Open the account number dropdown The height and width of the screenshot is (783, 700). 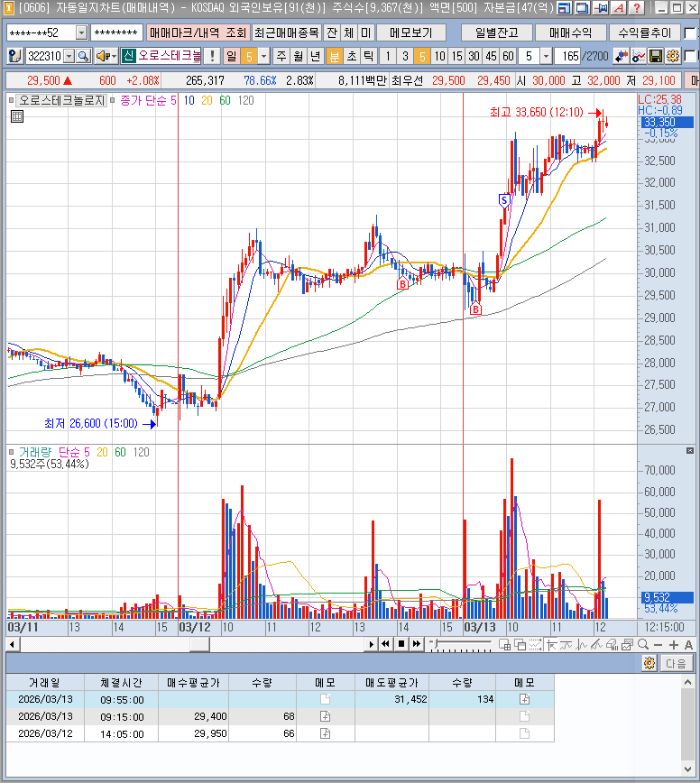tap(81, 33)
